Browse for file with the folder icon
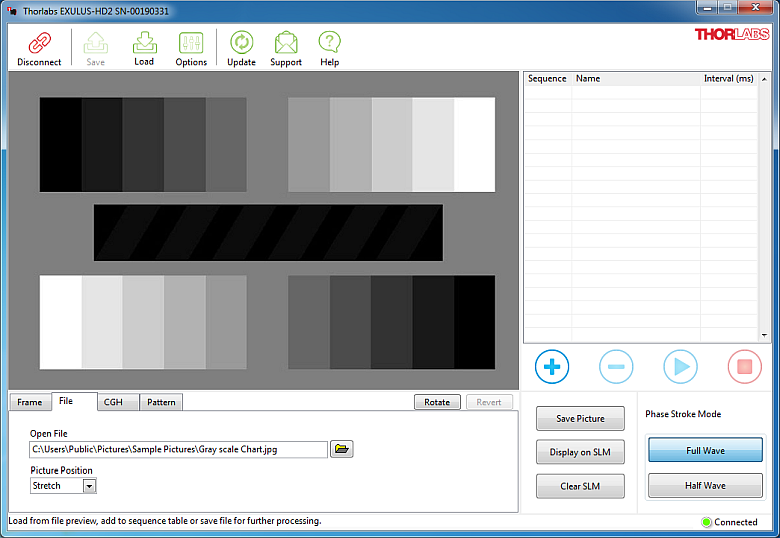The image size is (780, 538). coord(342,449)
